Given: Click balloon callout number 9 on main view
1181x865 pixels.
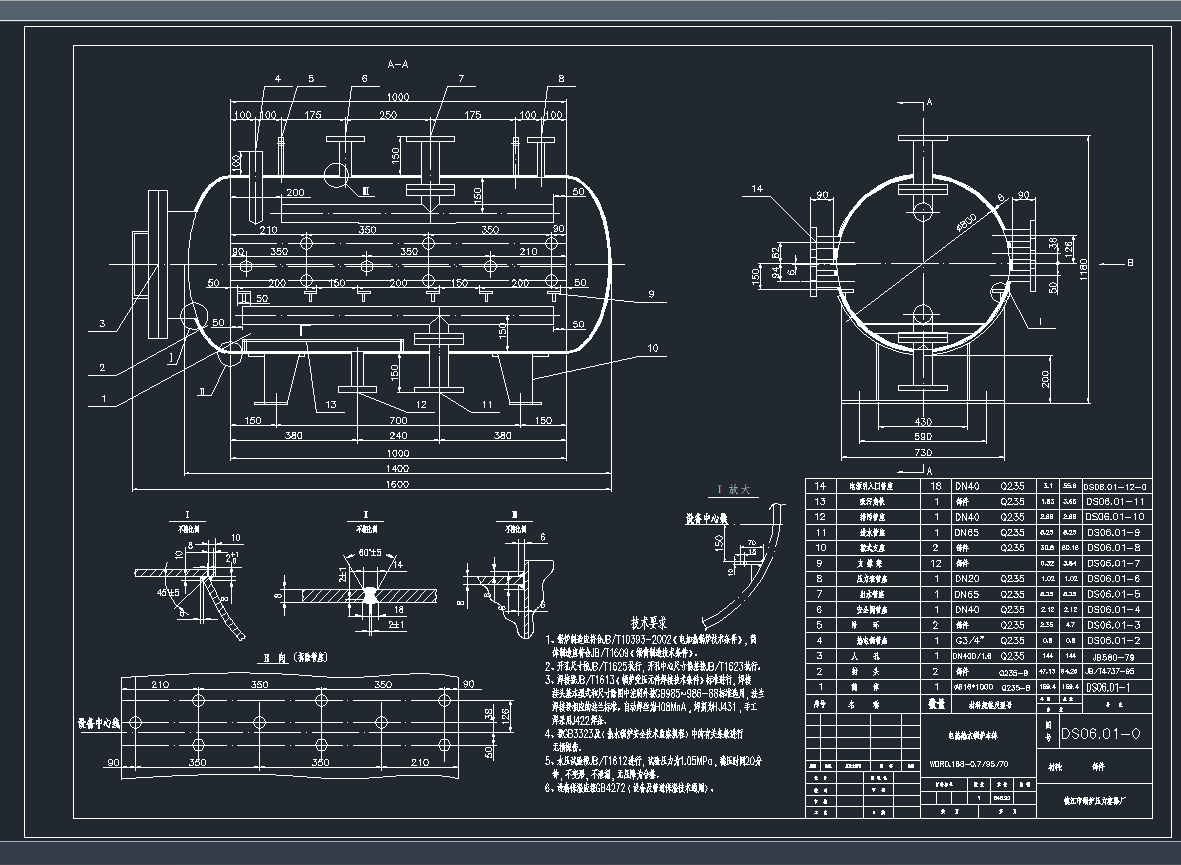Looking at the screenshot, I should [x=651, y=295].
